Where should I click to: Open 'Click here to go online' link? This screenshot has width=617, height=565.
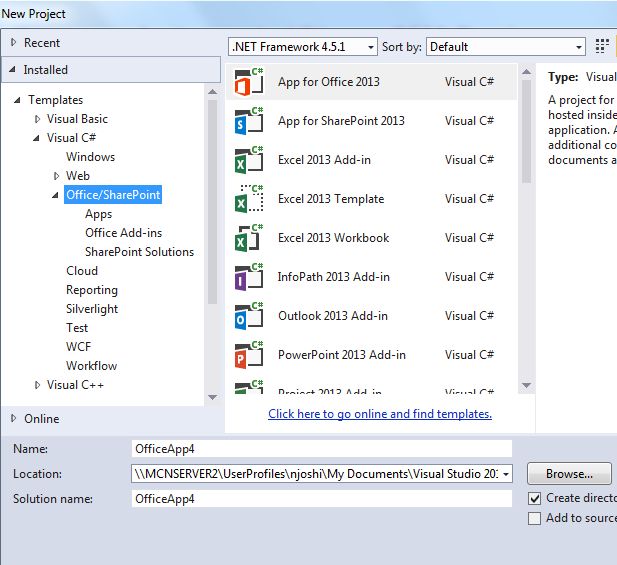380,414
